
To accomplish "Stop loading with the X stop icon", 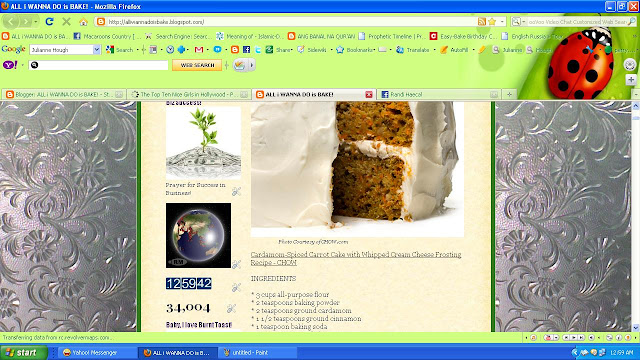I will coord(66,22).
